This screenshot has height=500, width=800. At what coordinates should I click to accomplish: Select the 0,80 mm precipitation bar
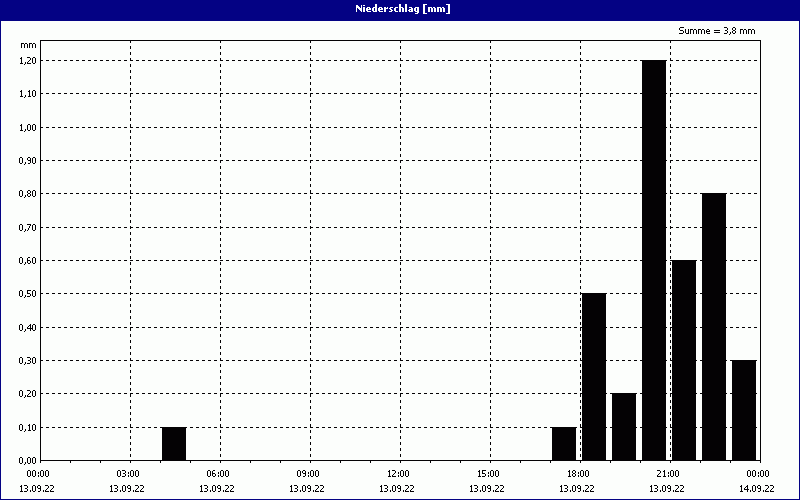714,326
